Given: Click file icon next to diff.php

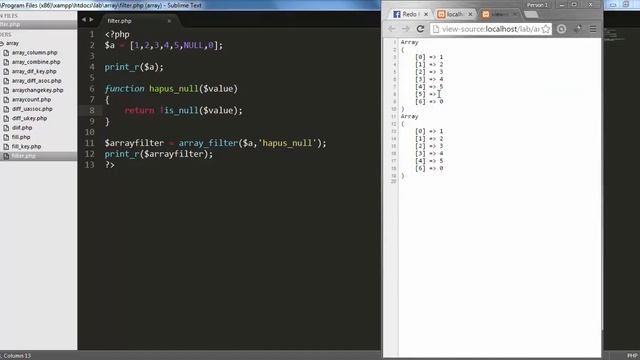Looking at the screenshot, I should click(6, 128).
